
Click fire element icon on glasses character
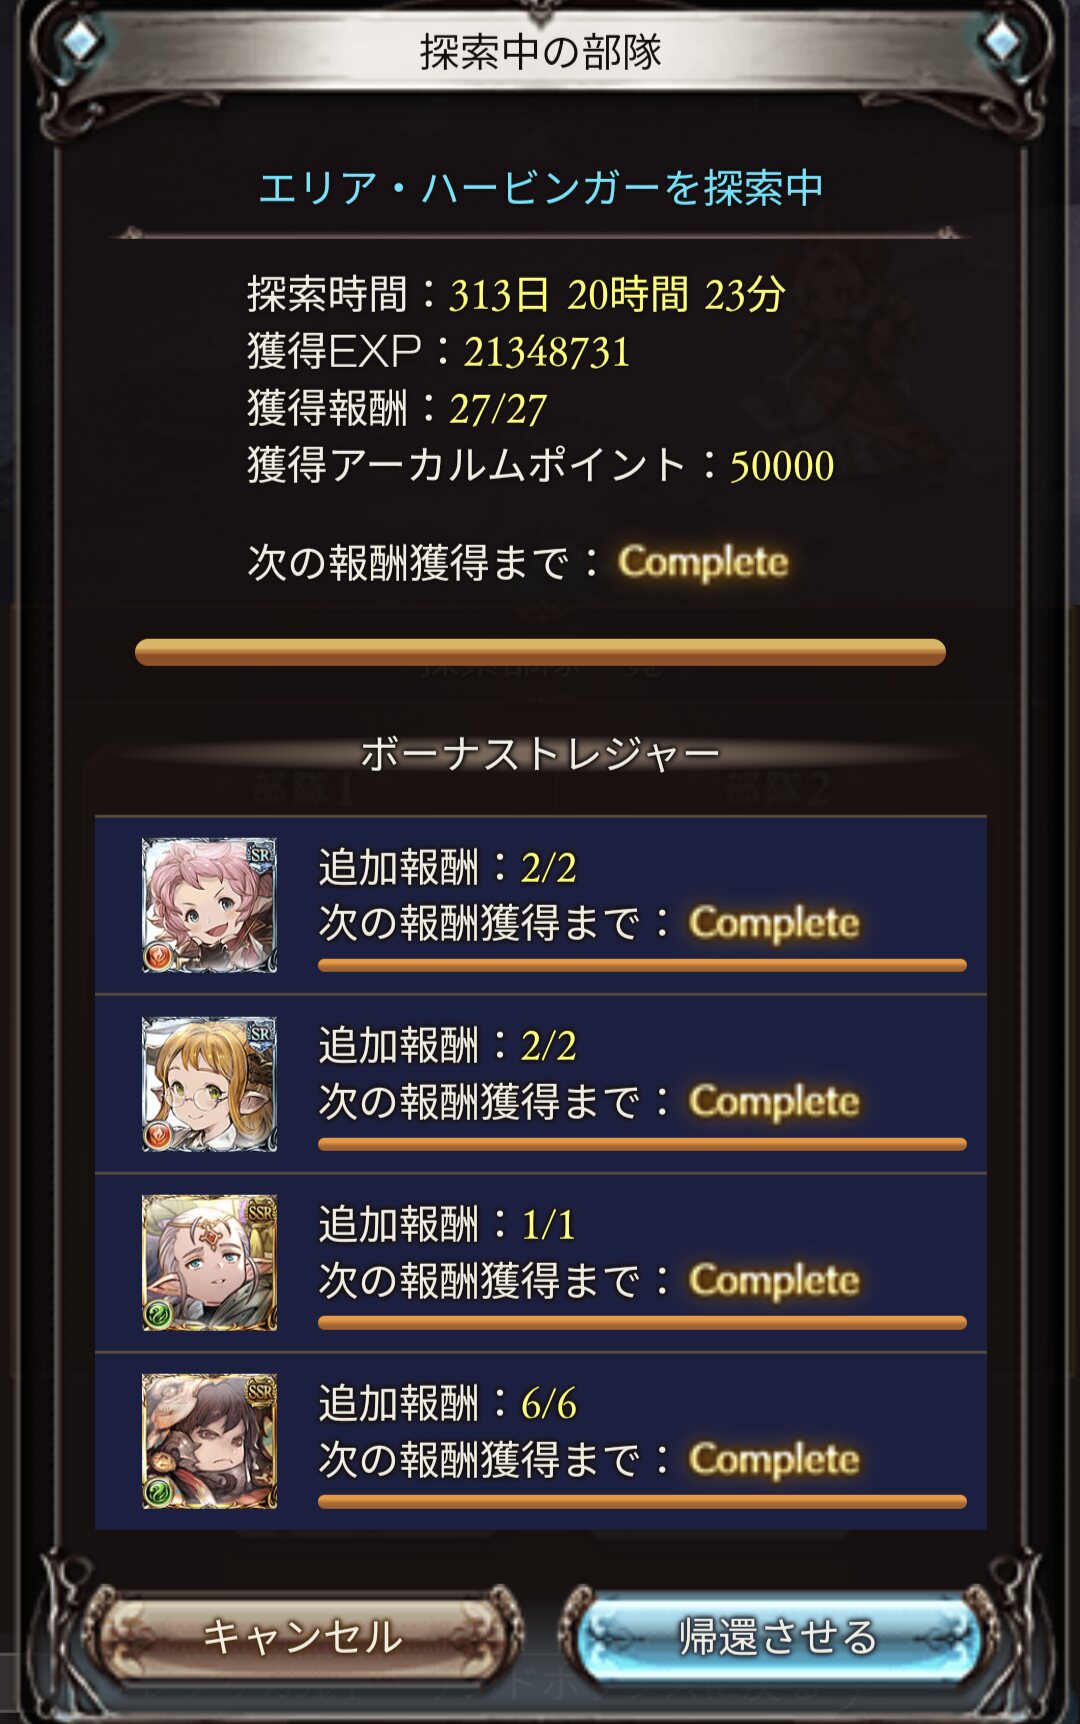(x=159, y=1135)
